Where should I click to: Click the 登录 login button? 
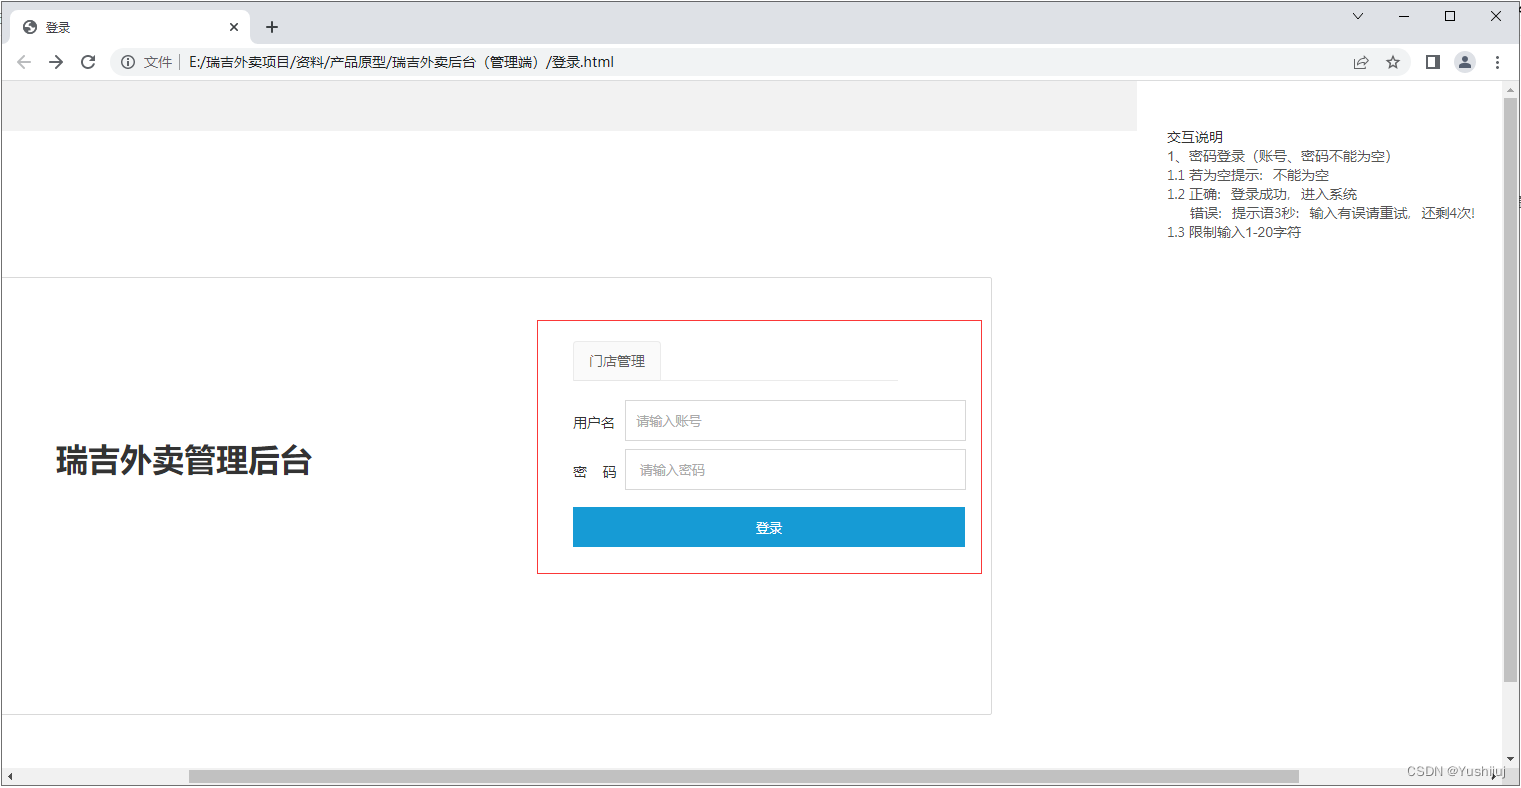click(768, 527)
